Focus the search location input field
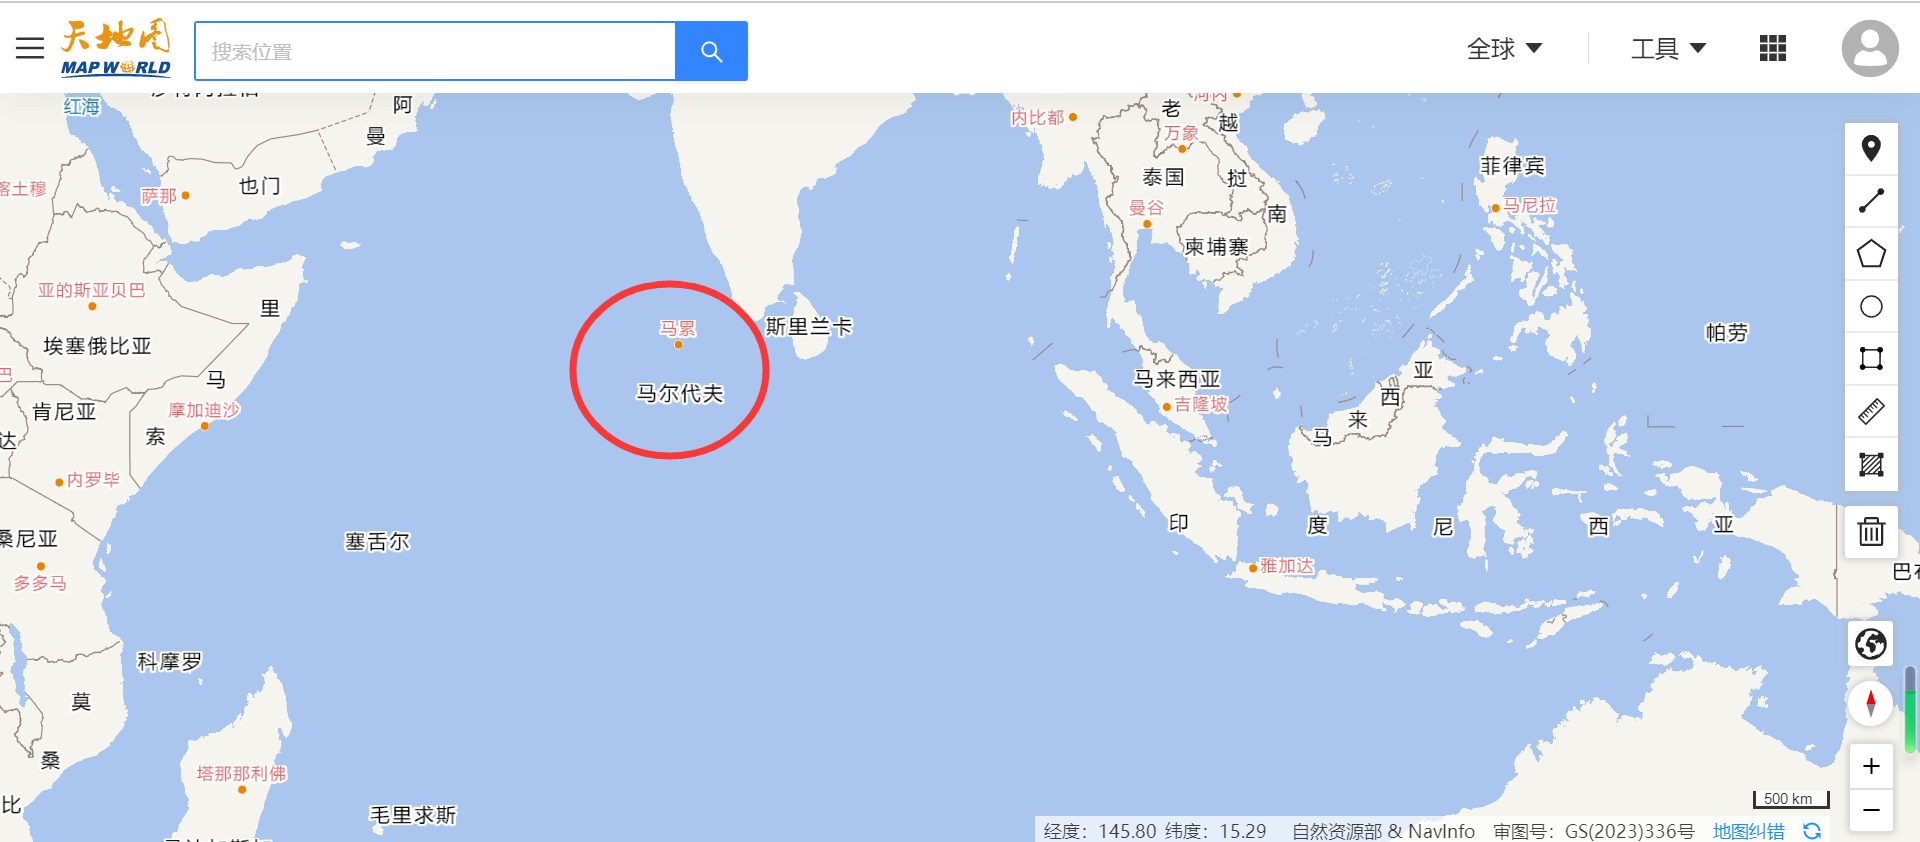1920x842 pixels. tap(435, 51)
